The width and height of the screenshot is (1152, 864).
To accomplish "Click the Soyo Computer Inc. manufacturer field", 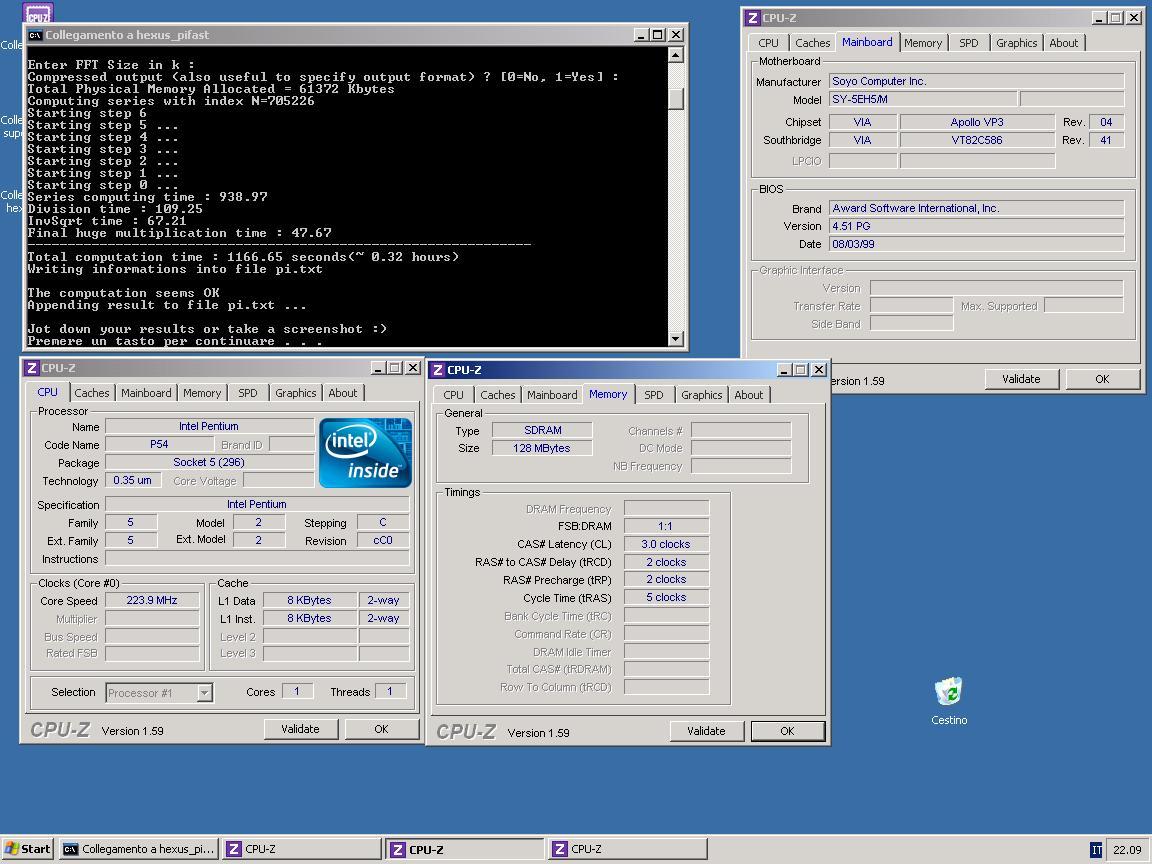I will pos(976,82).
